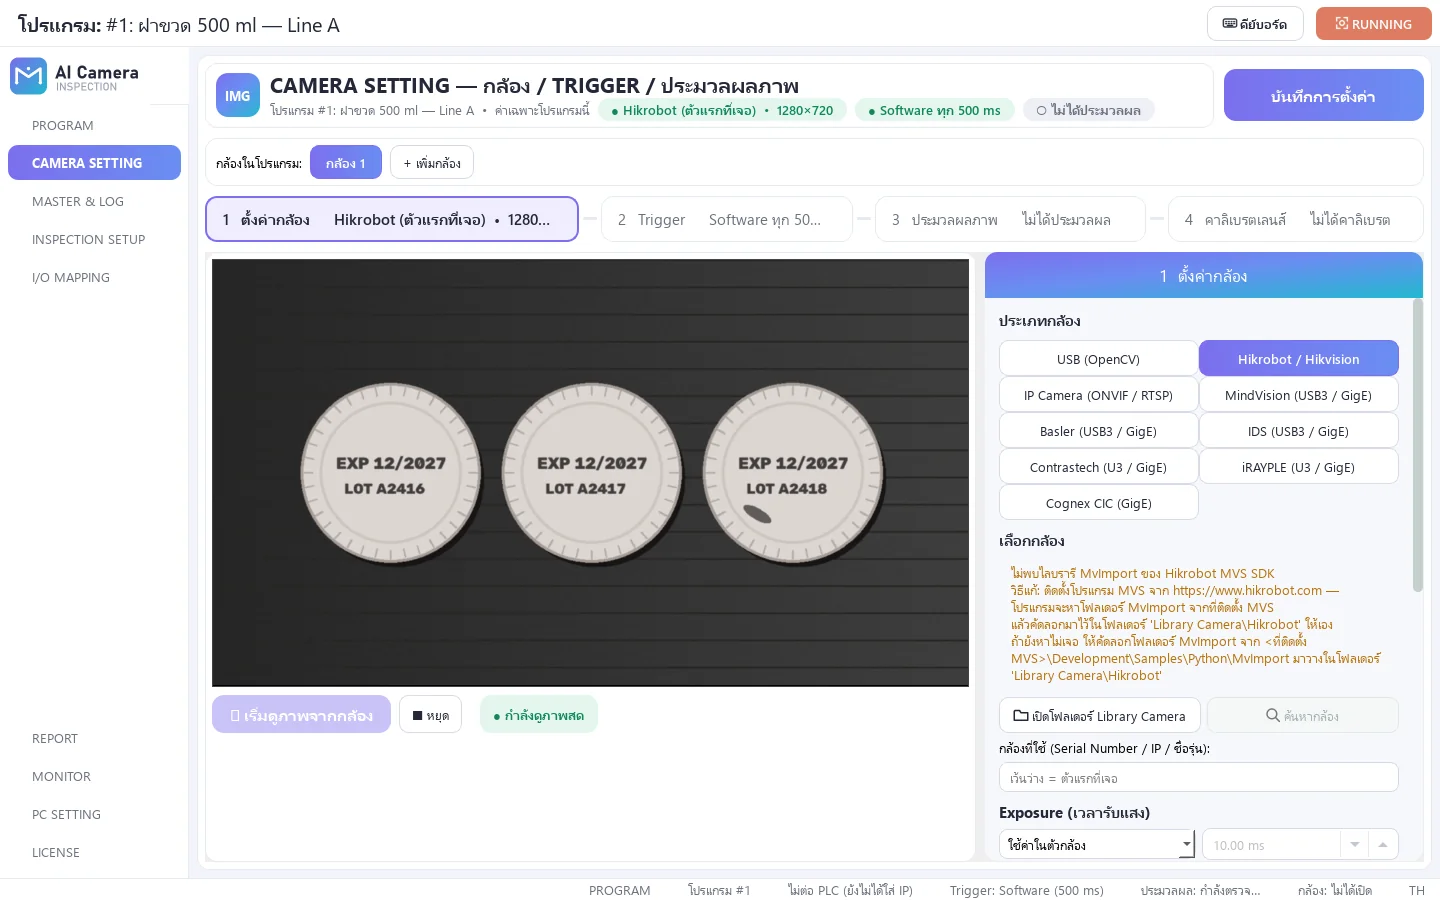1440x900 pixels.
Task: Stop the live view with หยุด button
Action: point(430,715)
